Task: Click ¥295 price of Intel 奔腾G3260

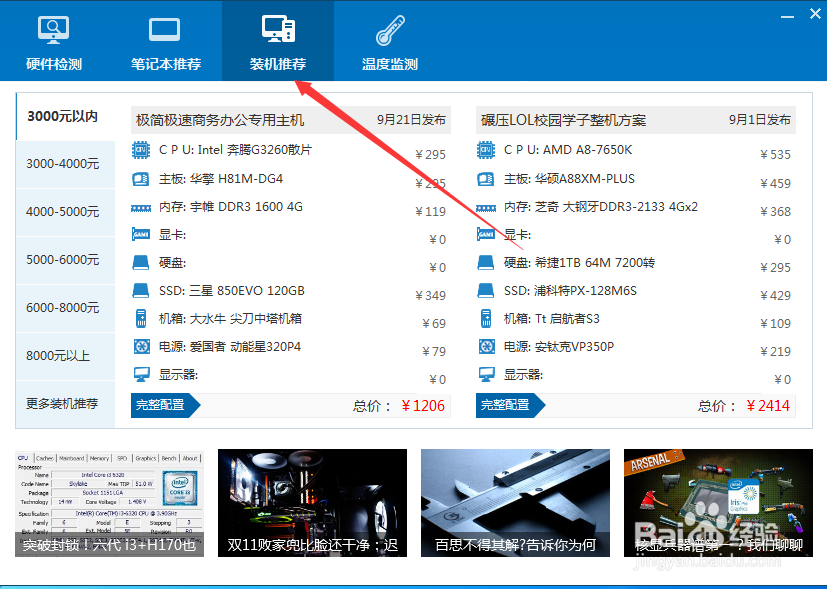Action: click(430, 155)
